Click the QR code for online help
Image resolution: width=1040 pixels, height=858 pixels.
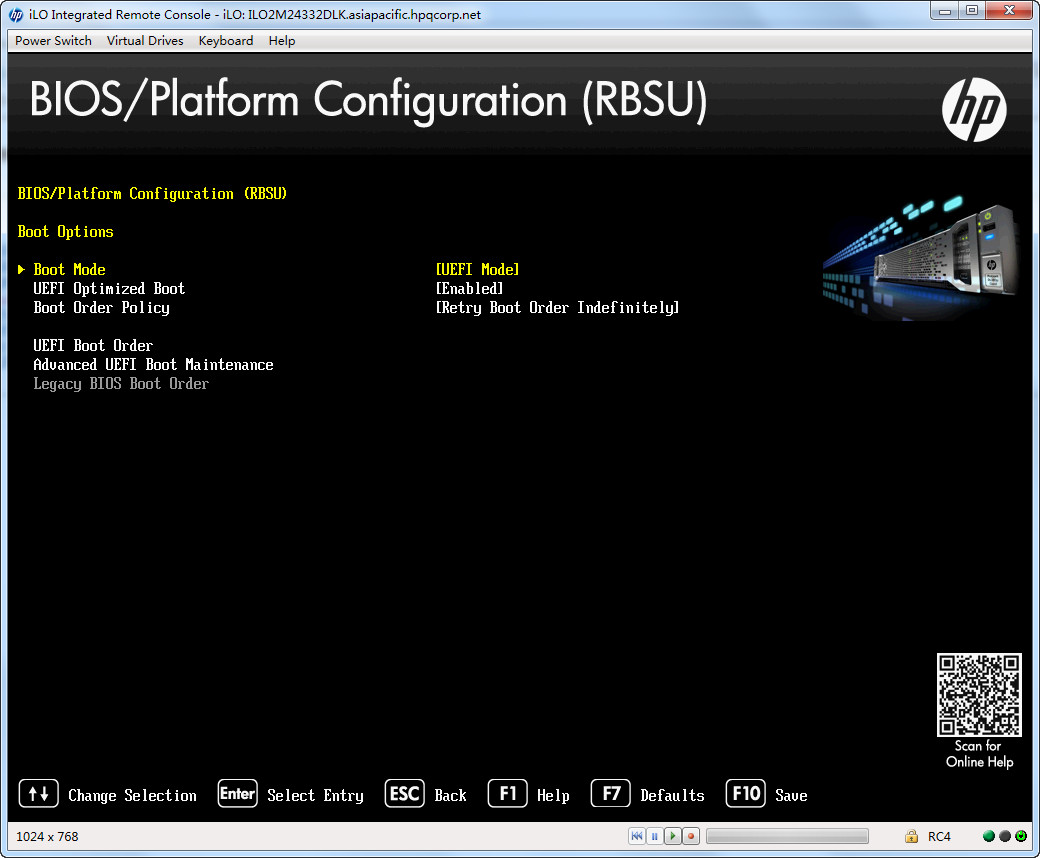point(979,695)
